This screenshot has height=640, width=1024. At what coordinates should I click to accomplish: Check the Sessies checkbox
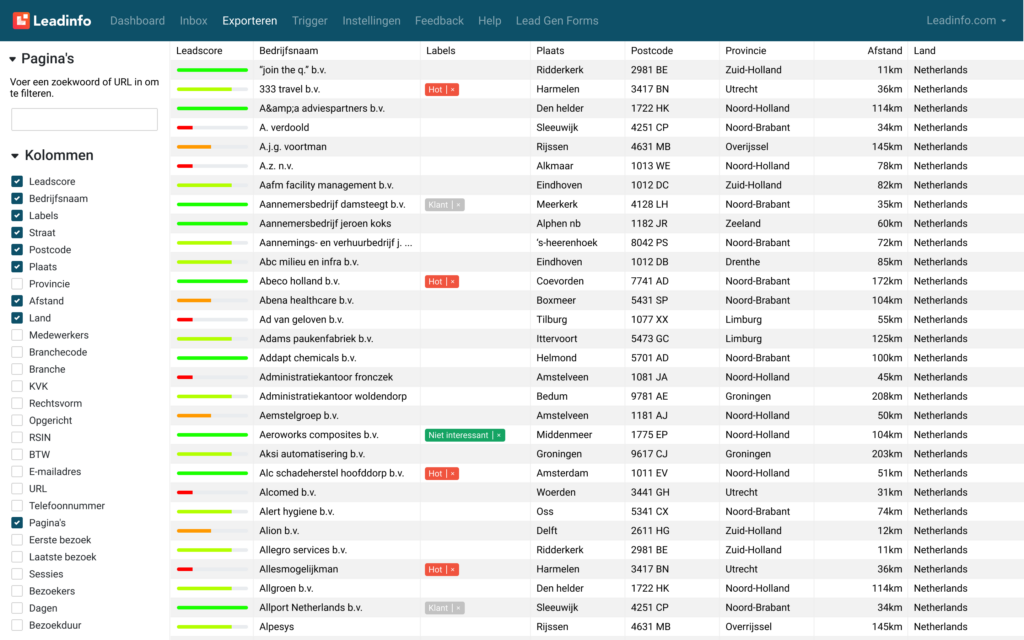coord(17,574)
